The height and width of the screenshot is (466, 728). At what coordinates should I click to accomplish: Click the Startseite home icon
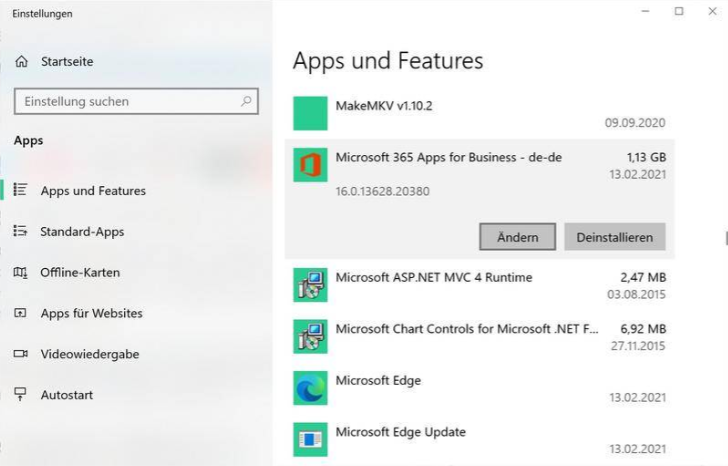tap(21, 61)
